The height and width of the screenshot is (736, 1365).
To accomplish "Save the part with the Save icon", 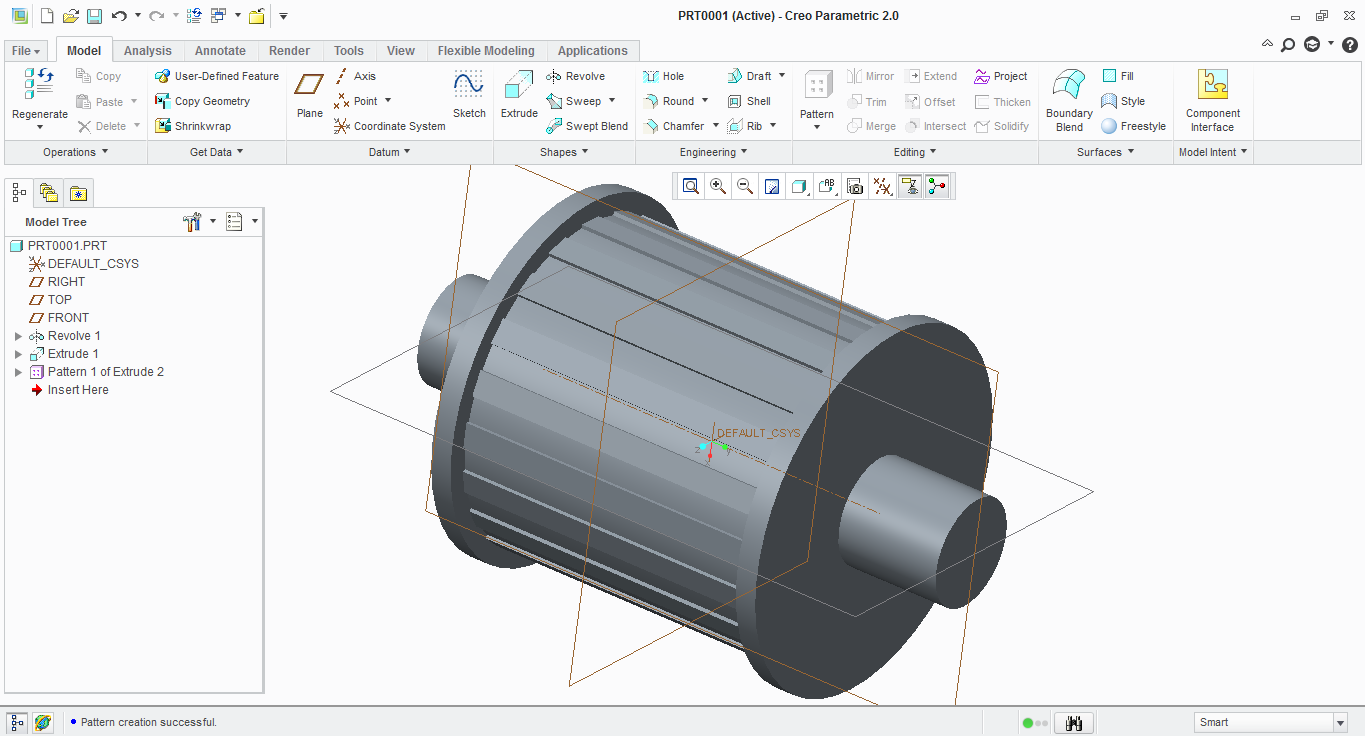I will pyautogui.click(x=94, y=16).
